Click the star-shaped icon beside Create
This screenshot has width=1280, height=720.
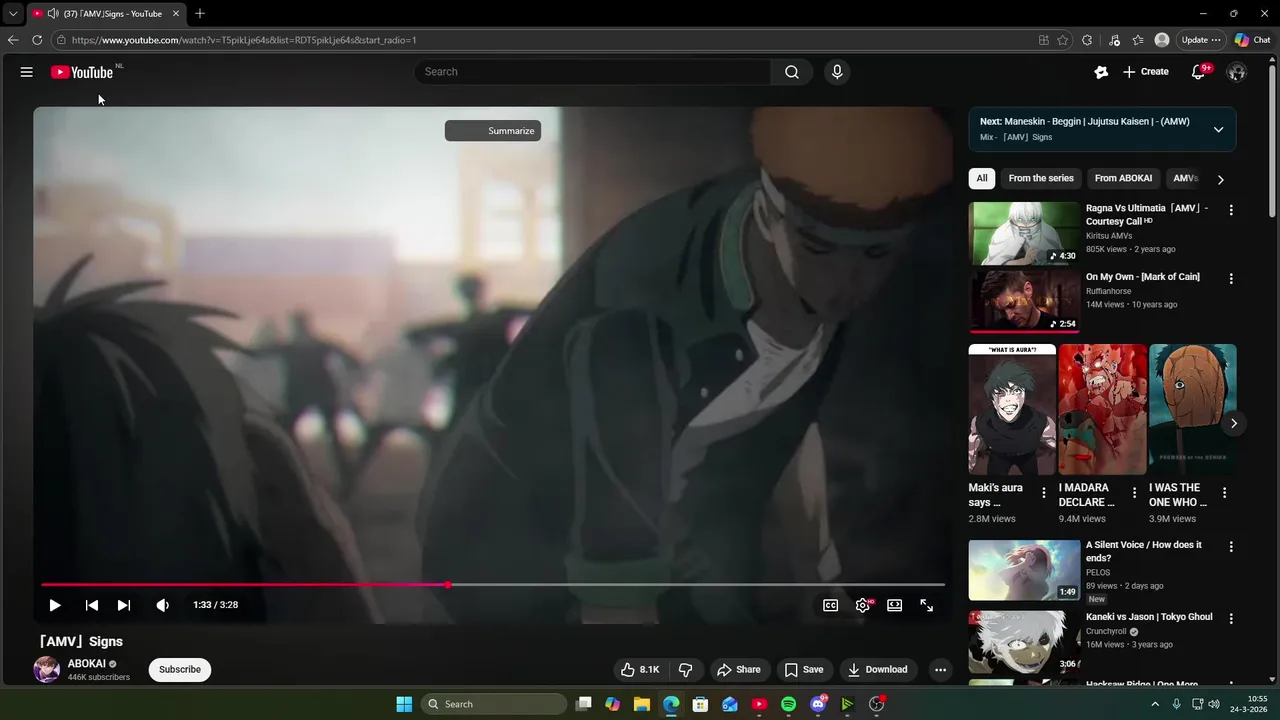[1101, 72]
